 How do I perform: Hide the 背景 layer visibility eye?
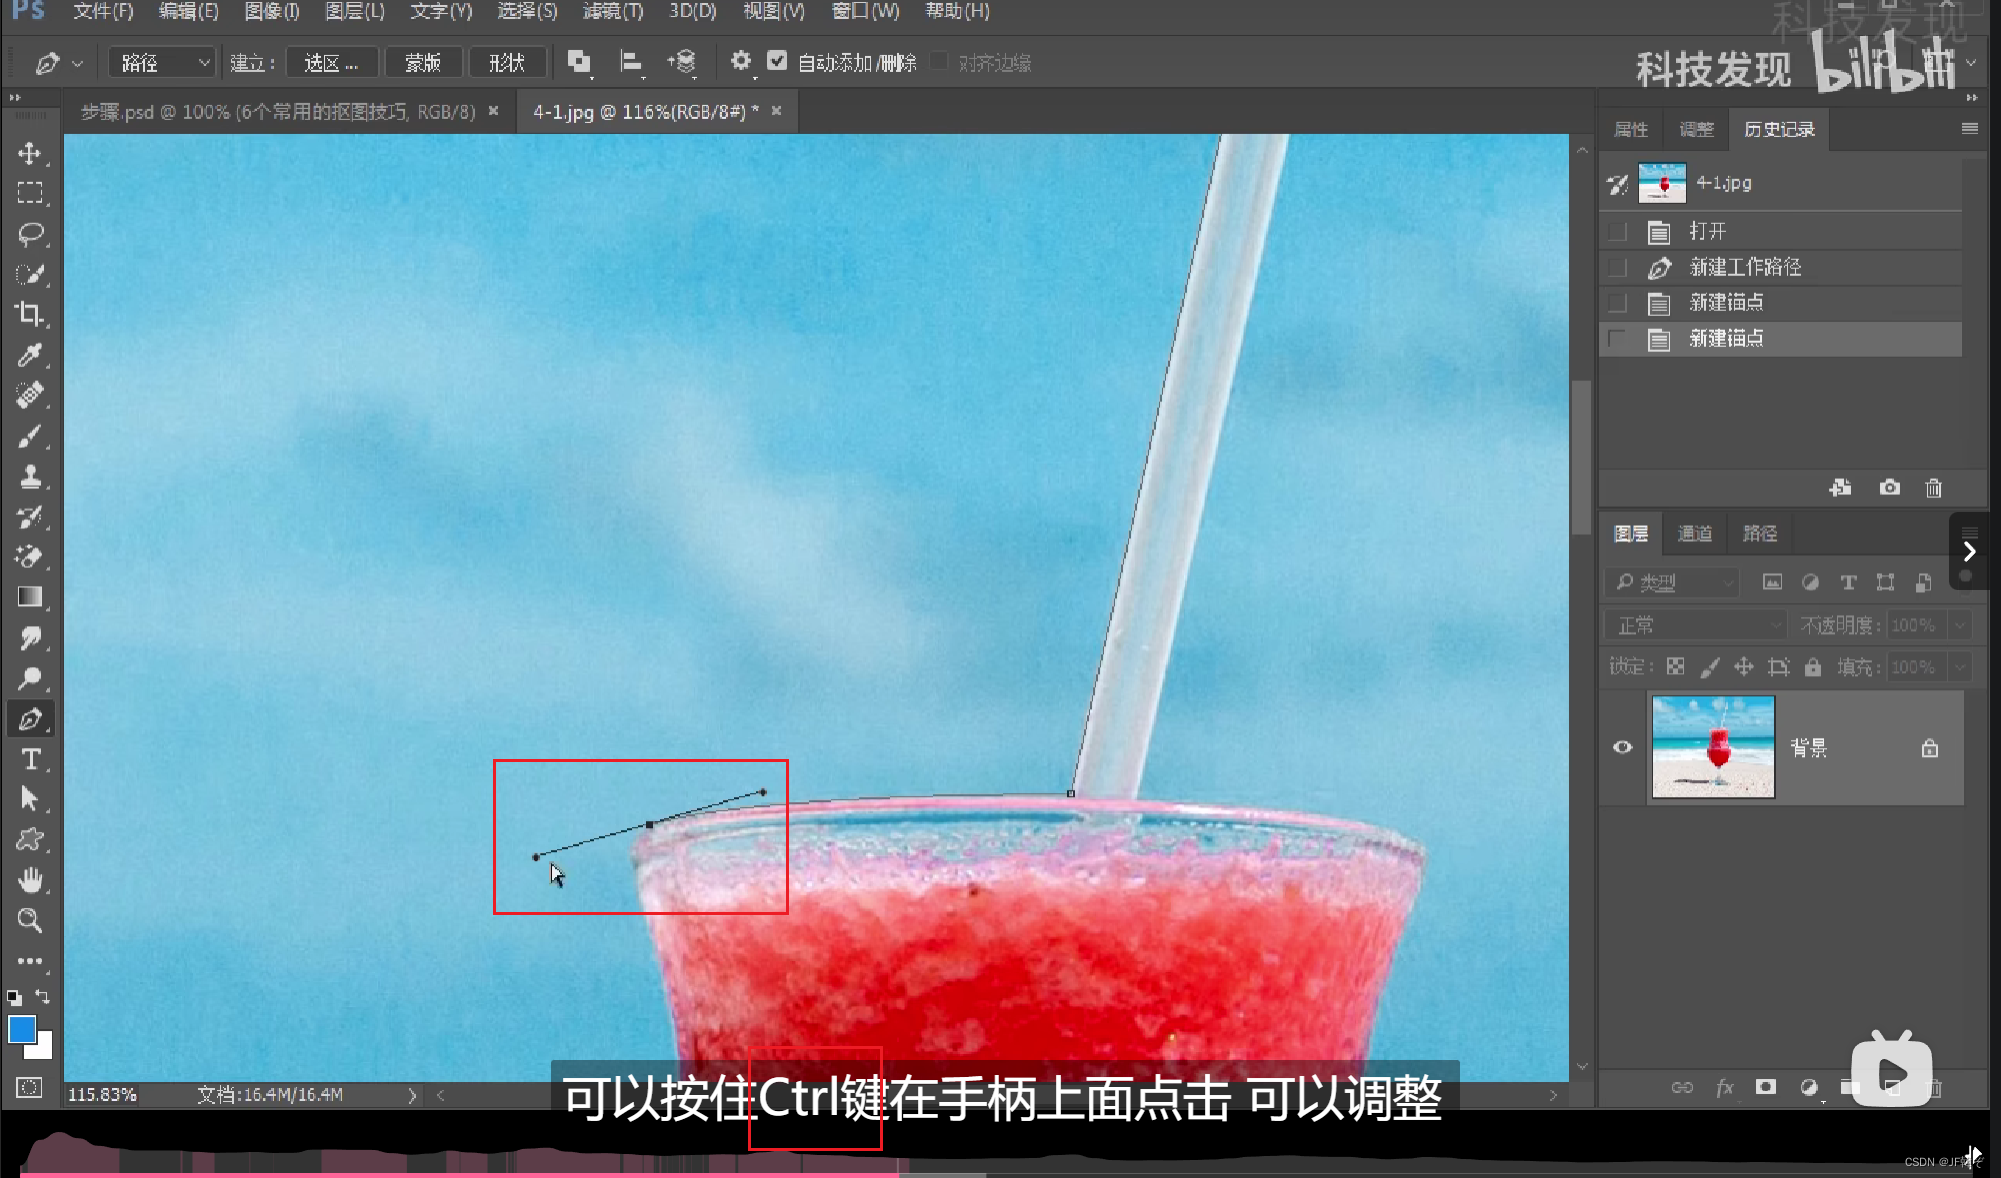(x=1622, y=747)
